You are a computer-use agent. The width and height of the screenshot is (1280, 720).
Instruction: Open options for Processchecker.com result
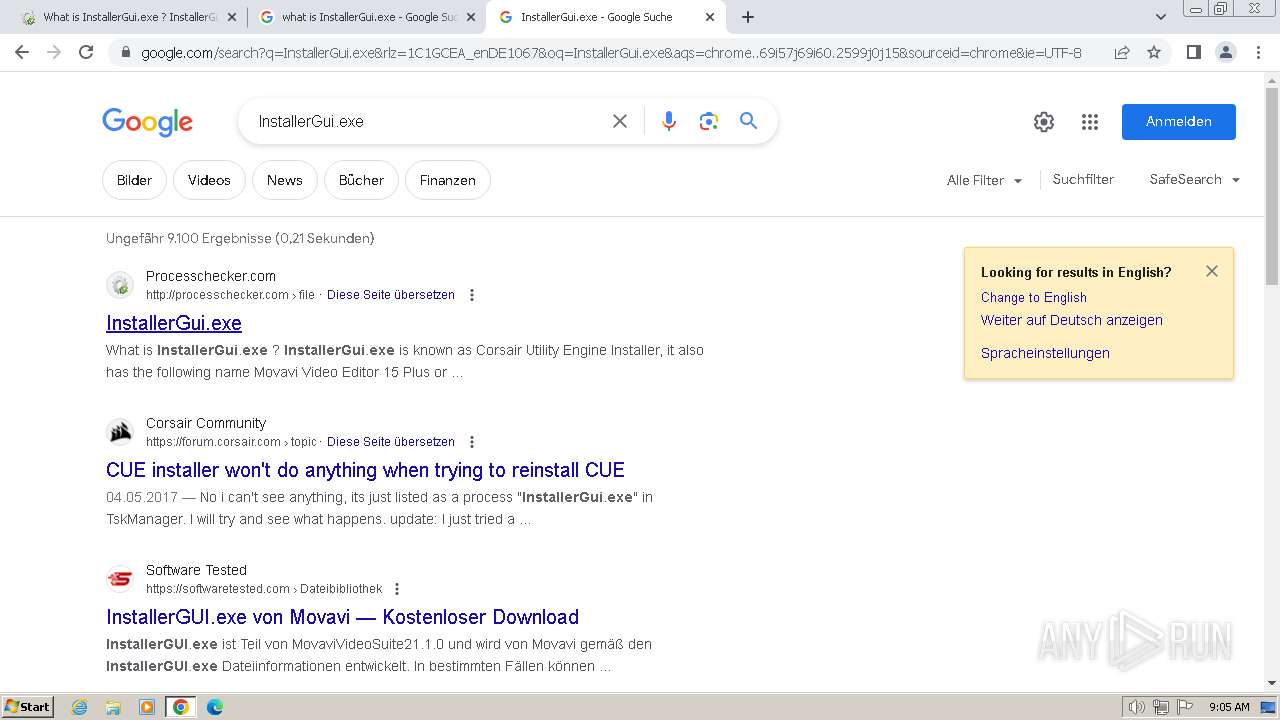pyautogui.click(x=472, y=295)
